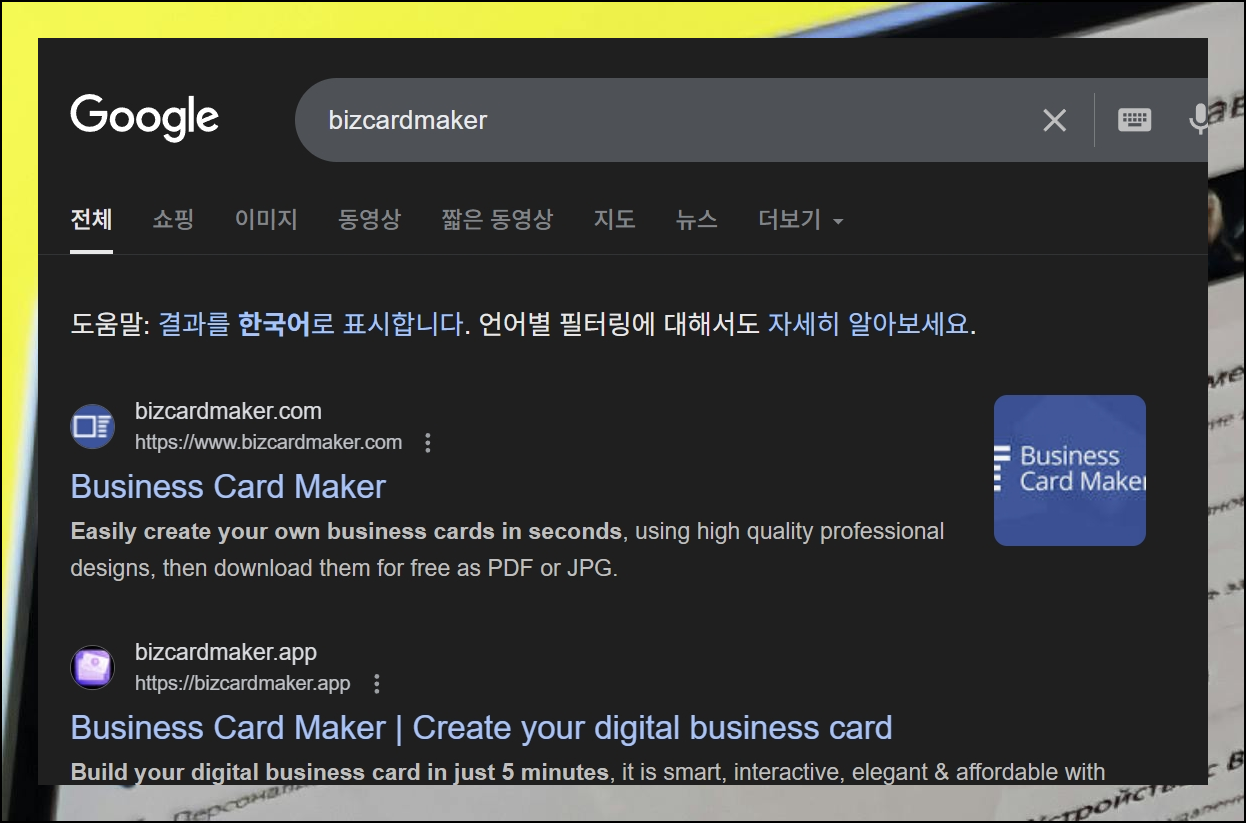Click the 자세히 알아보세요 link
1246x823 pixels.
(x=868, y=324)
